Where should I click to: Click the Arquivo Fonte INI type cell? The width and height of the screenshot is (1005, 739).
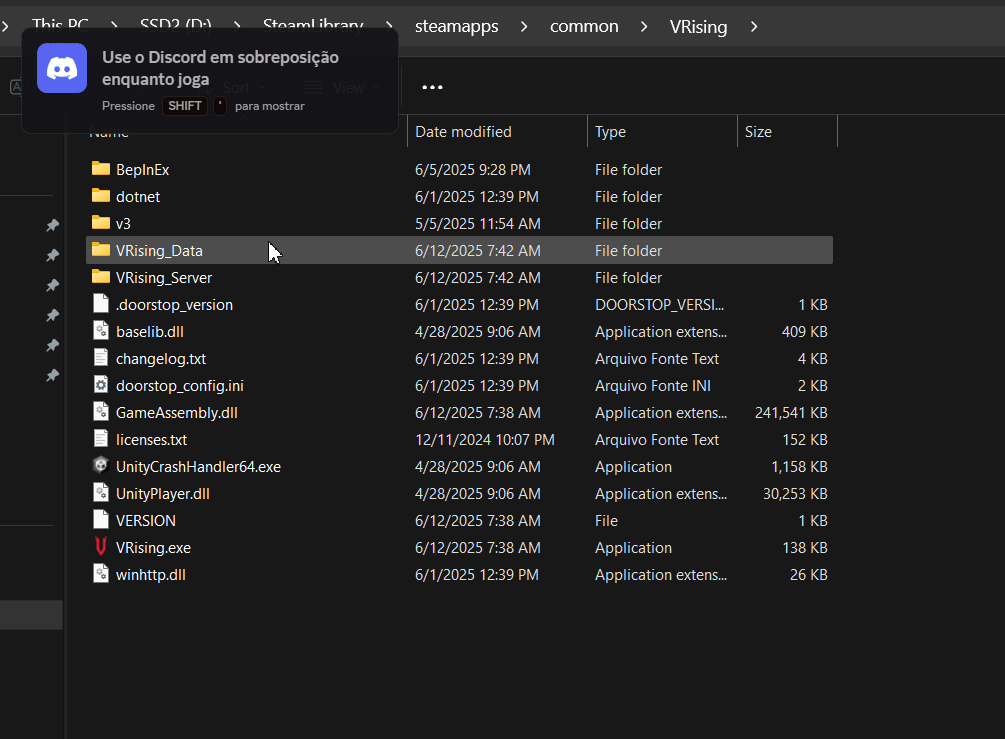(x=652, y=386)
